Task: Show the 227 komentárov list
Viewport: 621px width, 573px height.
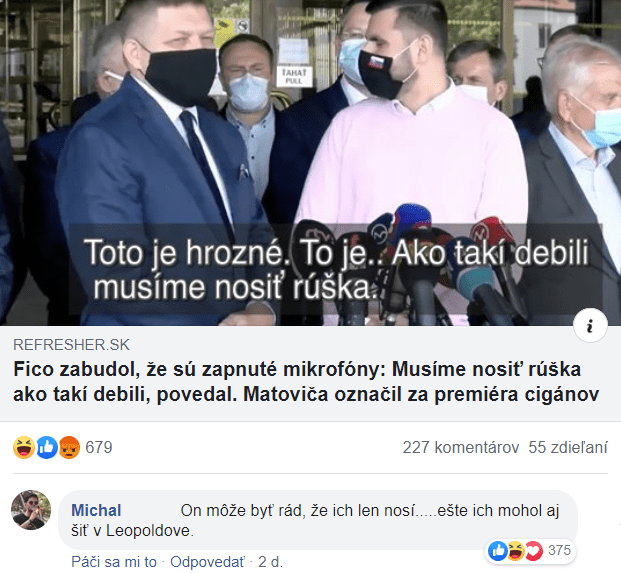Action: click(461, 447)
